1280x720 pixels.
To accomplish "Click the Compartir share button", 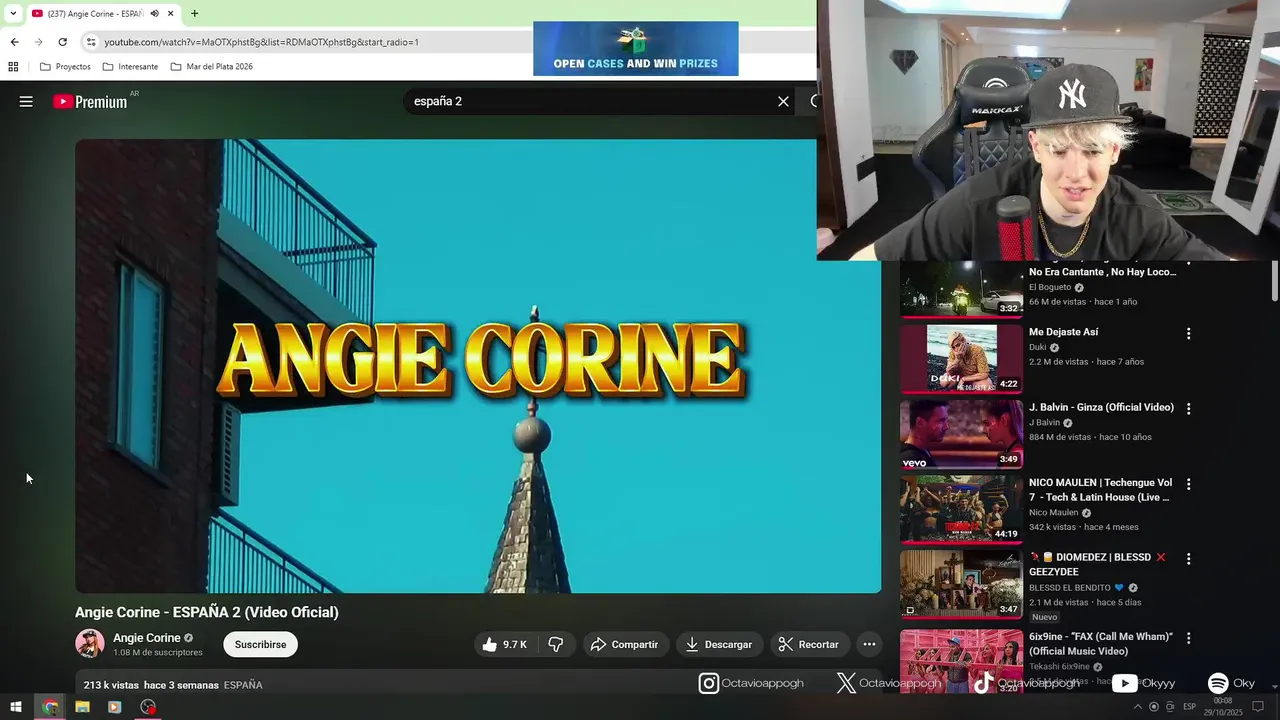I will [x=626, y=645].
